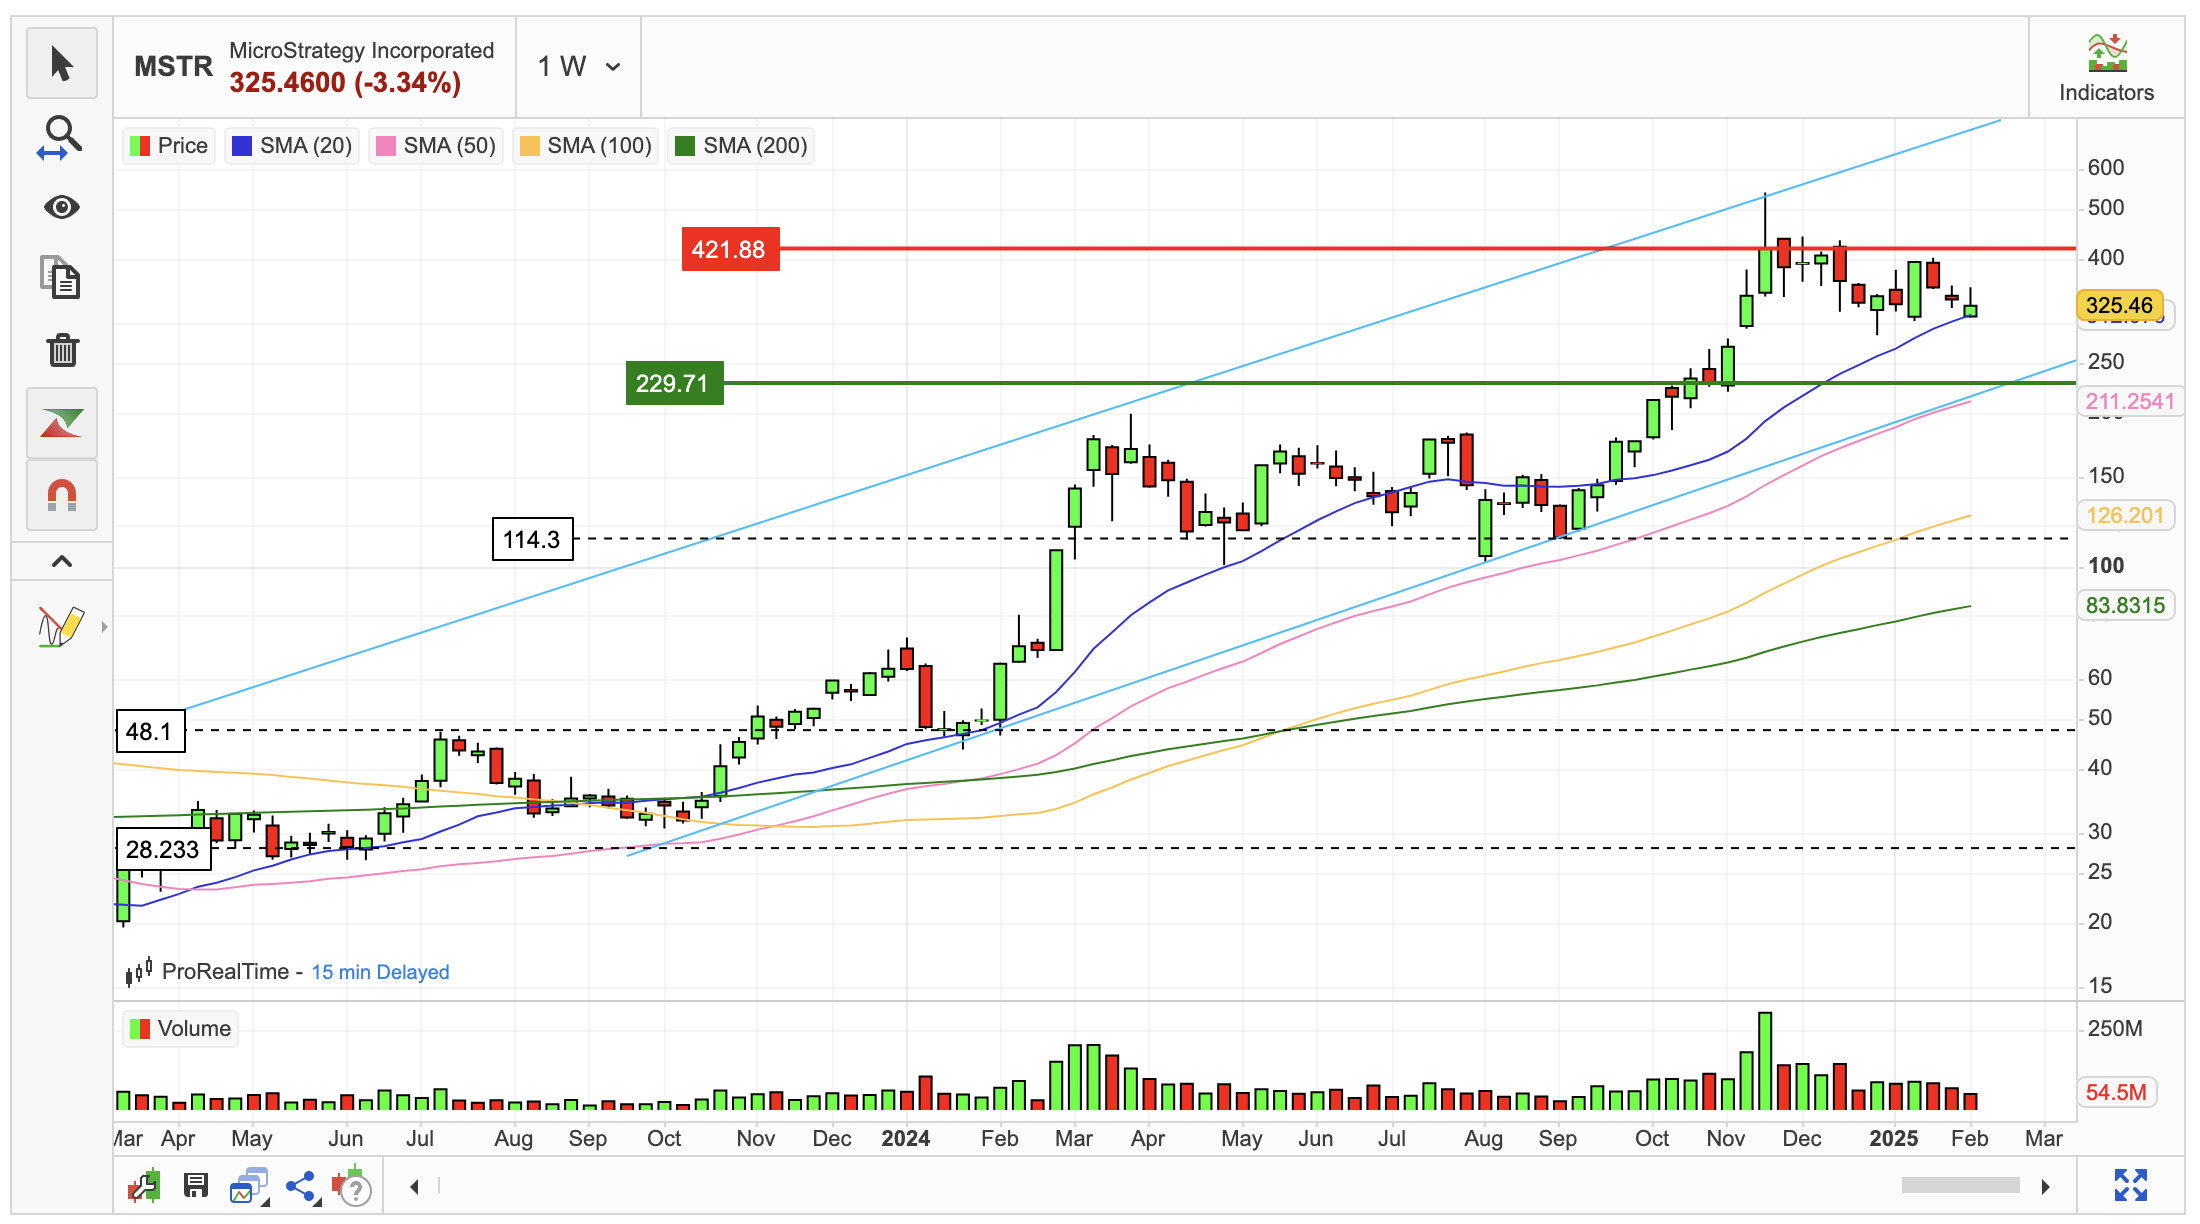Open the chart windows layout menu
This screenshot has width=2200, height=1224.
[x=248, y=1186]
